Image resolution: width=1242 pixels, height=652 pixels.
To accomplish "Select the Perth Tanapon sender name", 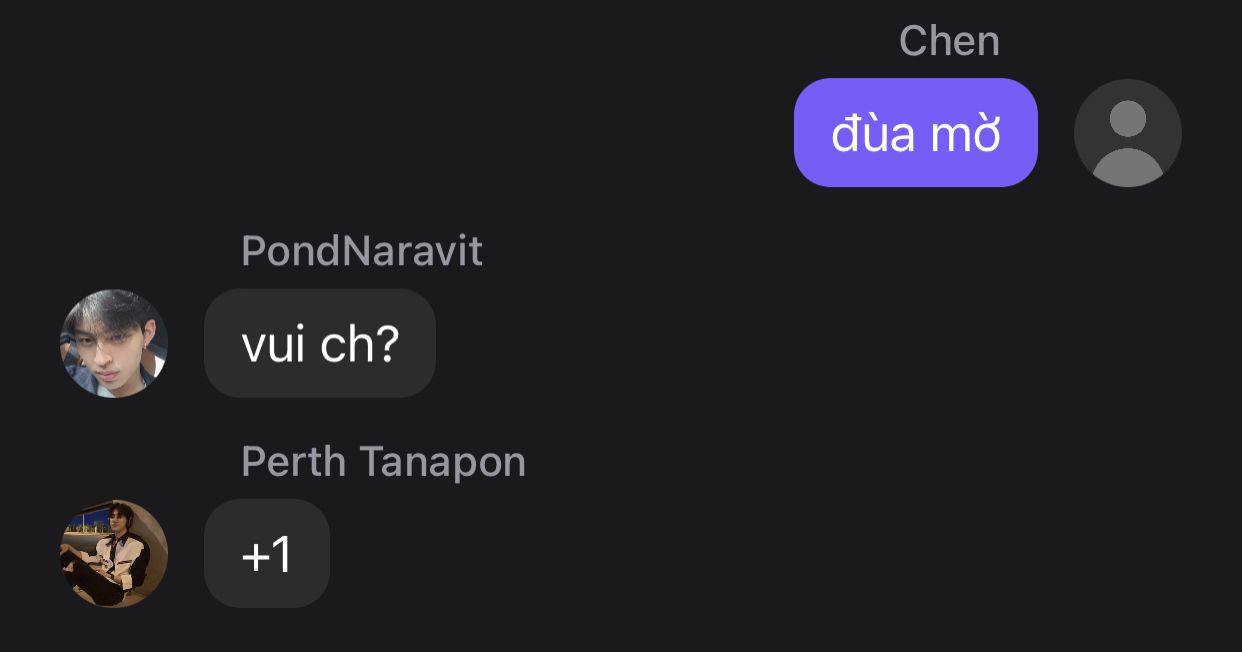I will pyautogui.click(x=383, y=461).
